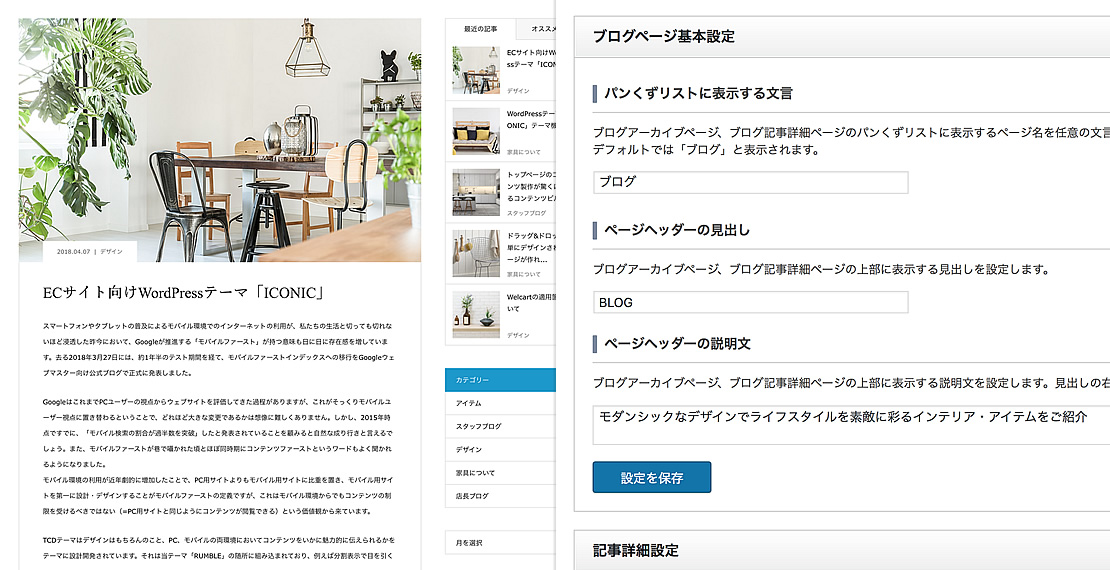Open the dining room thumbnail in recent posts
The width and height of the screenshot is (1110, 570).
click(476, 71)
